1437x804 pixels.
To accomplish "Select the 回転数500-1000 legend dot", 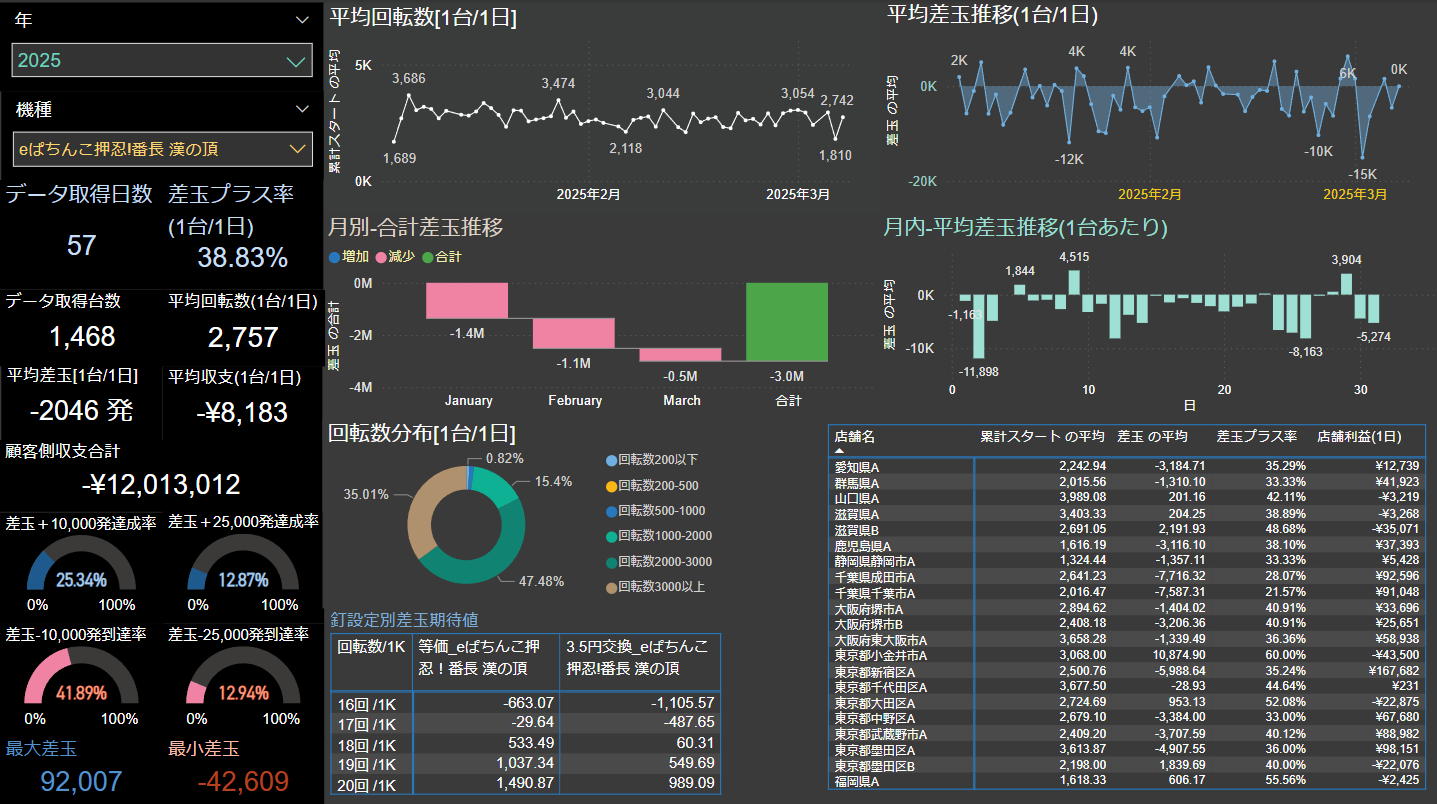I will (x=611, y=511).
